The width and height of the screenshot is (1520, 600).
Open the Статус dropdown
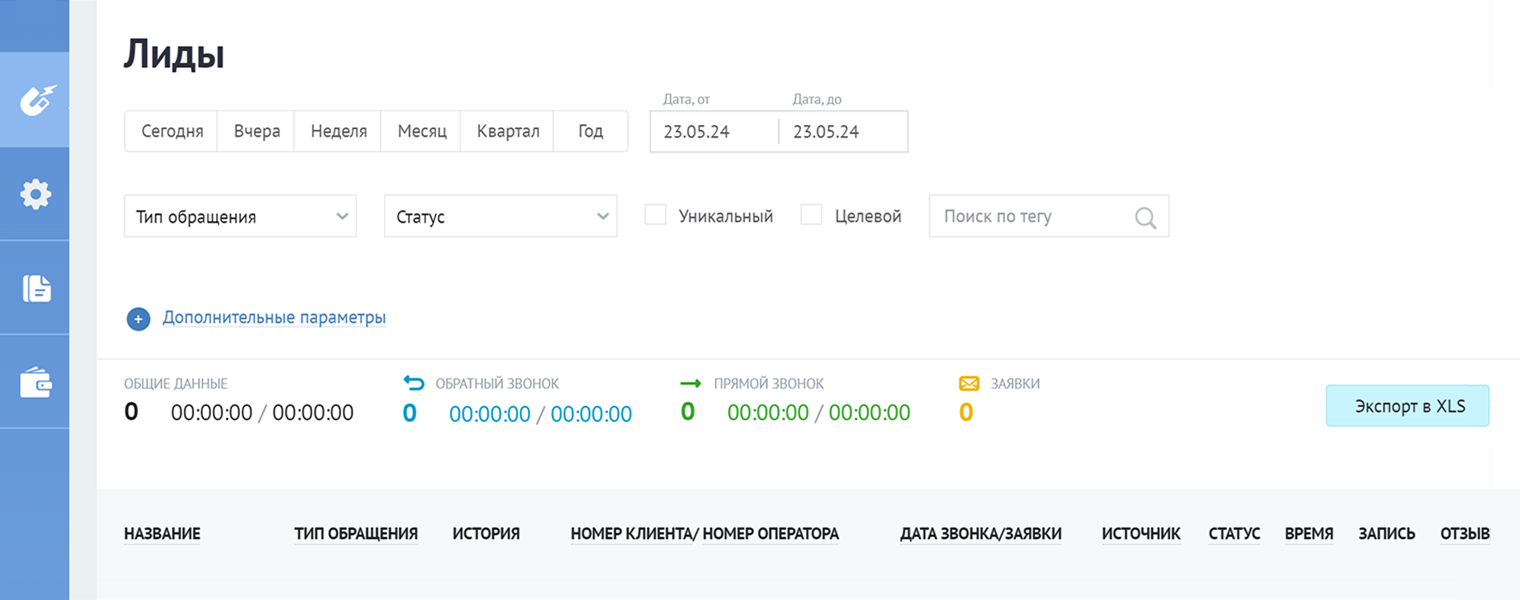click(500, 216)
